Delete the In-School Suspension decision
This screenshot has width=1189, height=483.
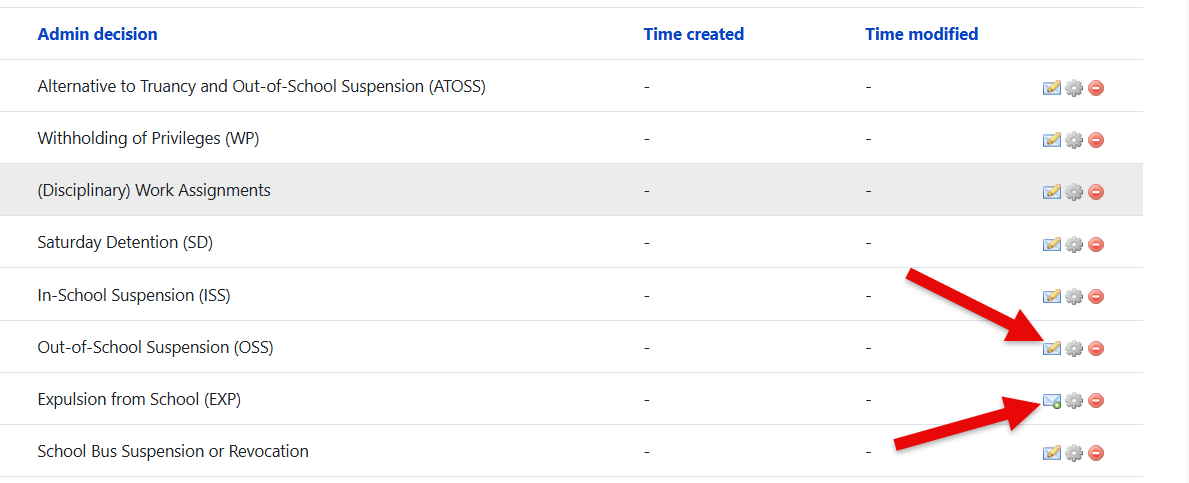(x=1096, y=296)
